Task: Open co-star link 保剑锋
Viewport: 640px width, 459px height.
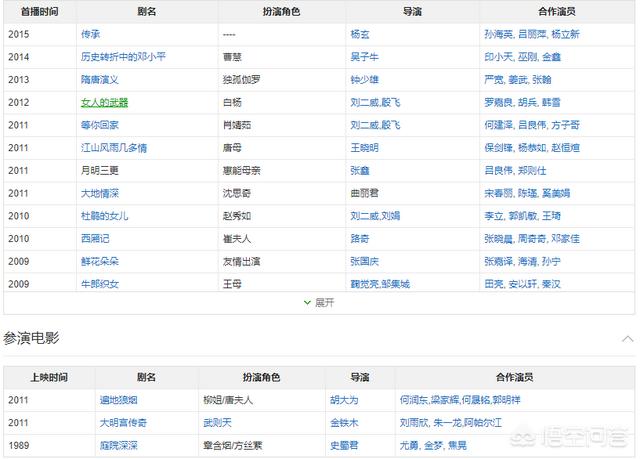Action: coord(498,148)
